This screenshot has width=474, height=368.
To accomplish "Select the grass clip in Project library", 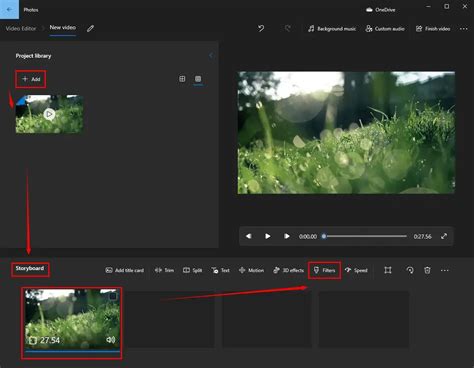I will pos(49,114).
